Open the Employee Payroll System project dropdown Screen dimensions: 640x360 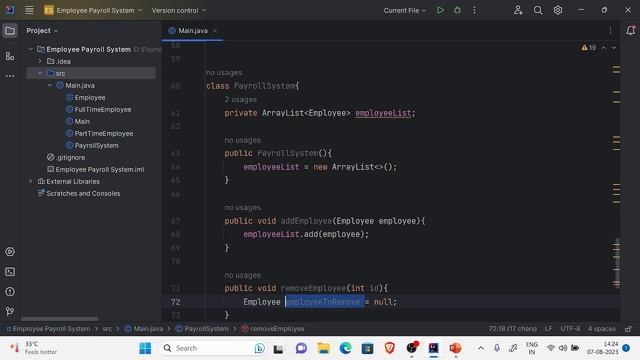[93, 10]
